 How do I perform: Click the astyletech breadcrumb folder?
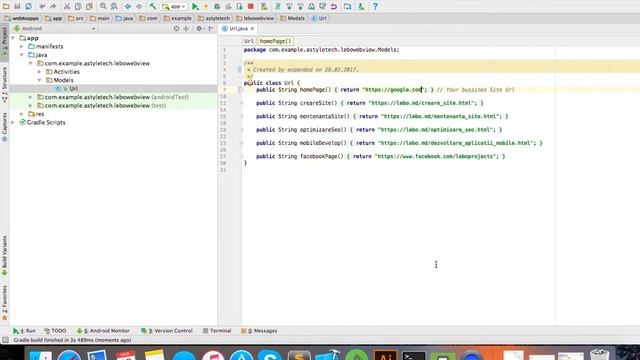[x=214, y=18]
